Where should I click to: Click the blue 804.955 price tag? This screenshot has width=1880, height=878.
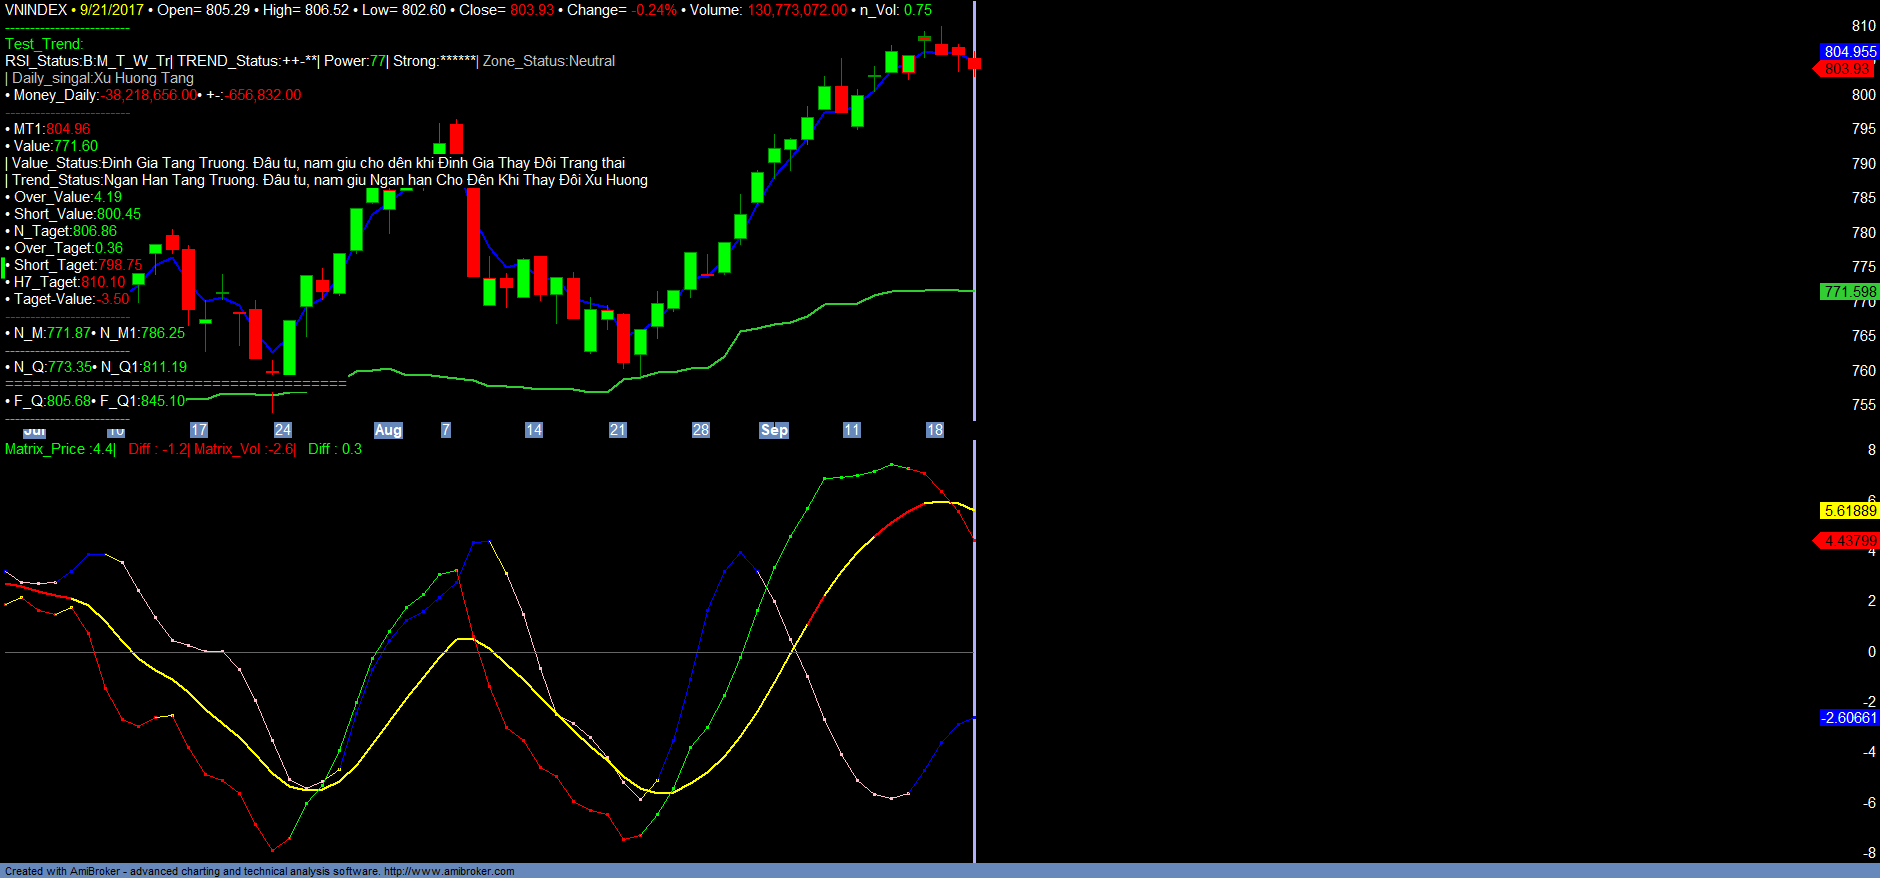[x=1849, y=52]
